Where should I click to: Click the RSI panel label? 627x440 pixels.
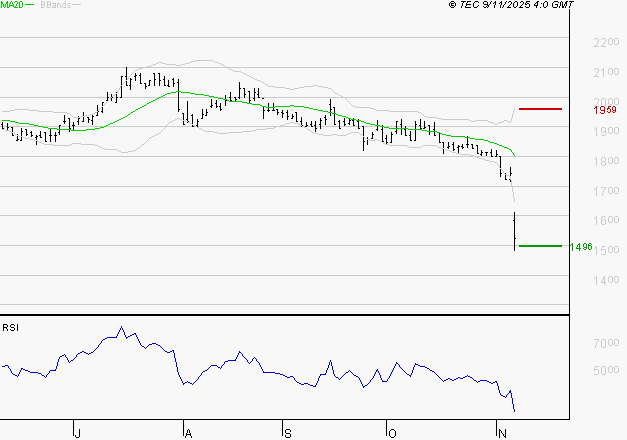10,328
